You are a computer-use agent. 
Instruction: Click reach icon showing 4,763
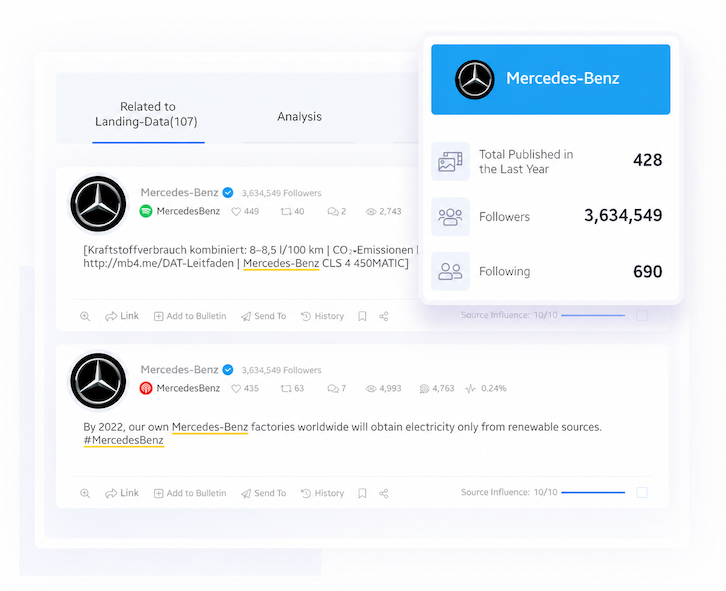point(424,389)
